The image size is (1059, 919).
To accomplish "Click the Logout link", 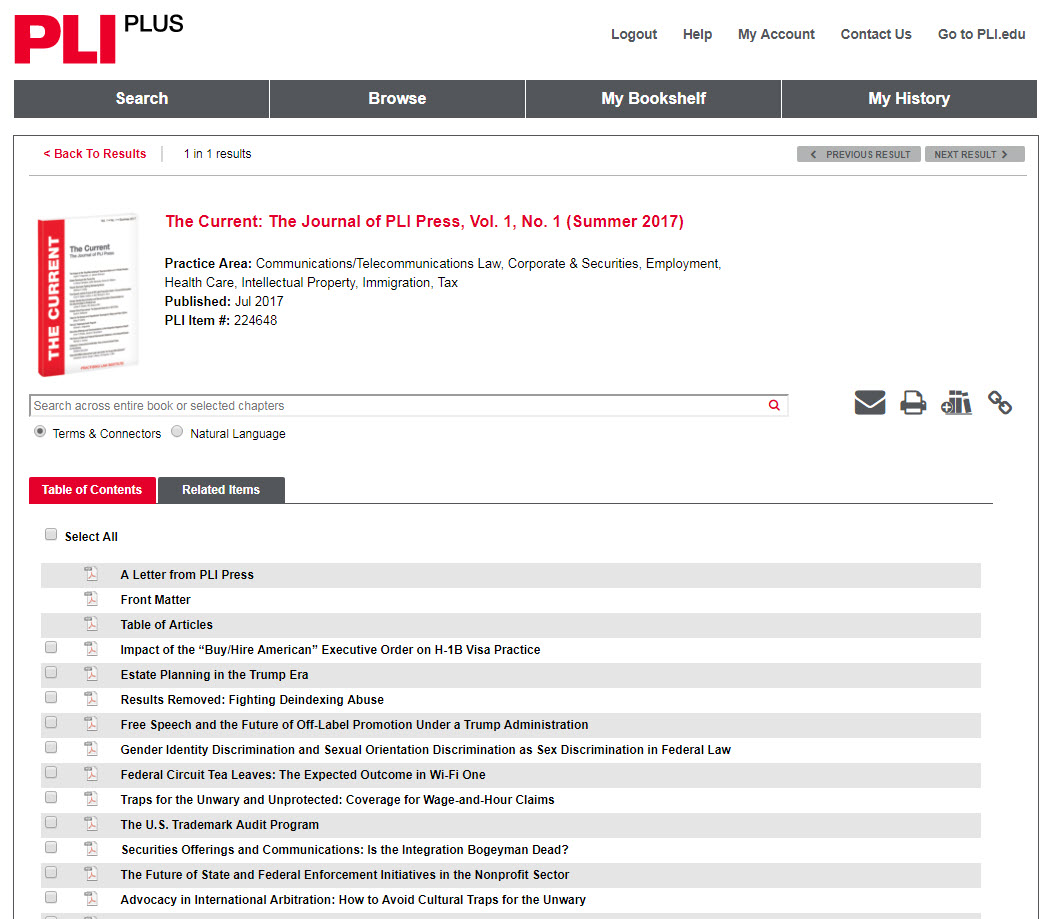I will tap(634, 34).
